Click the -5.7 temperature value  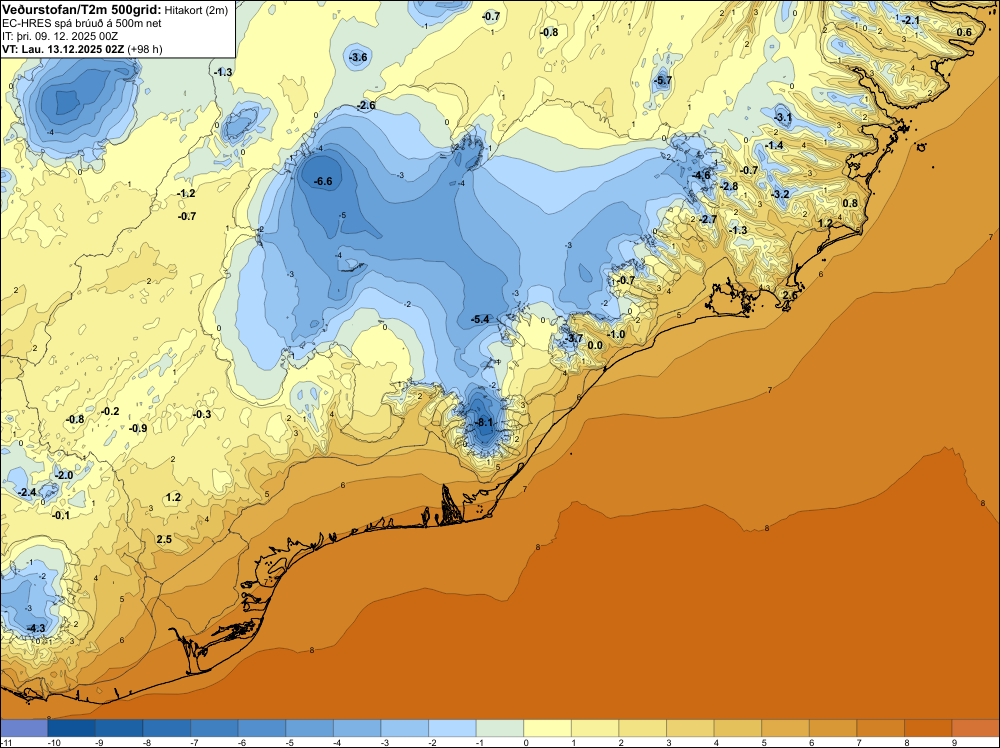click(663, 80)
